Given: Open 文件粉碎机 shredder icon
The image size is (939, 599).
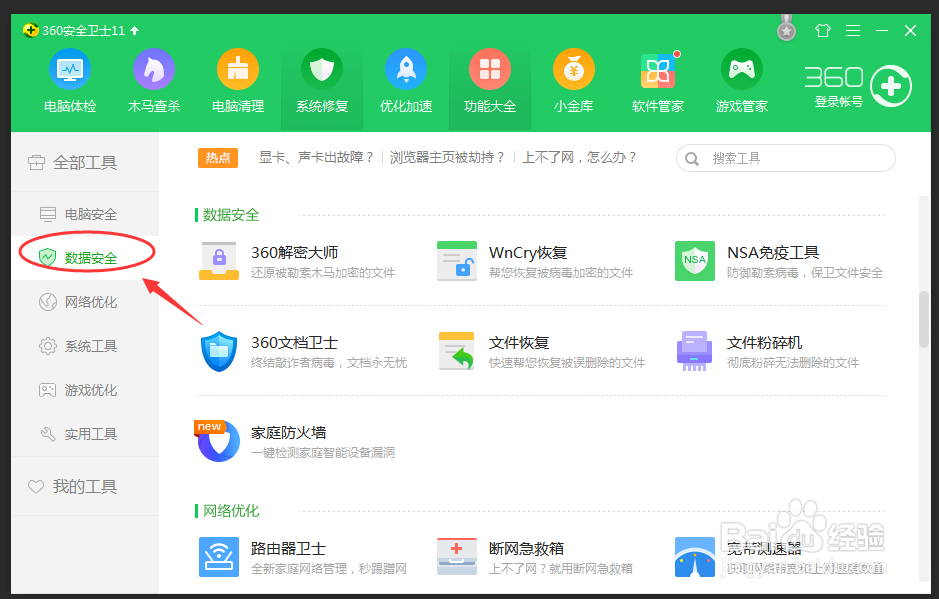Looking at the screenshot, I should click(x=695, y=351).
